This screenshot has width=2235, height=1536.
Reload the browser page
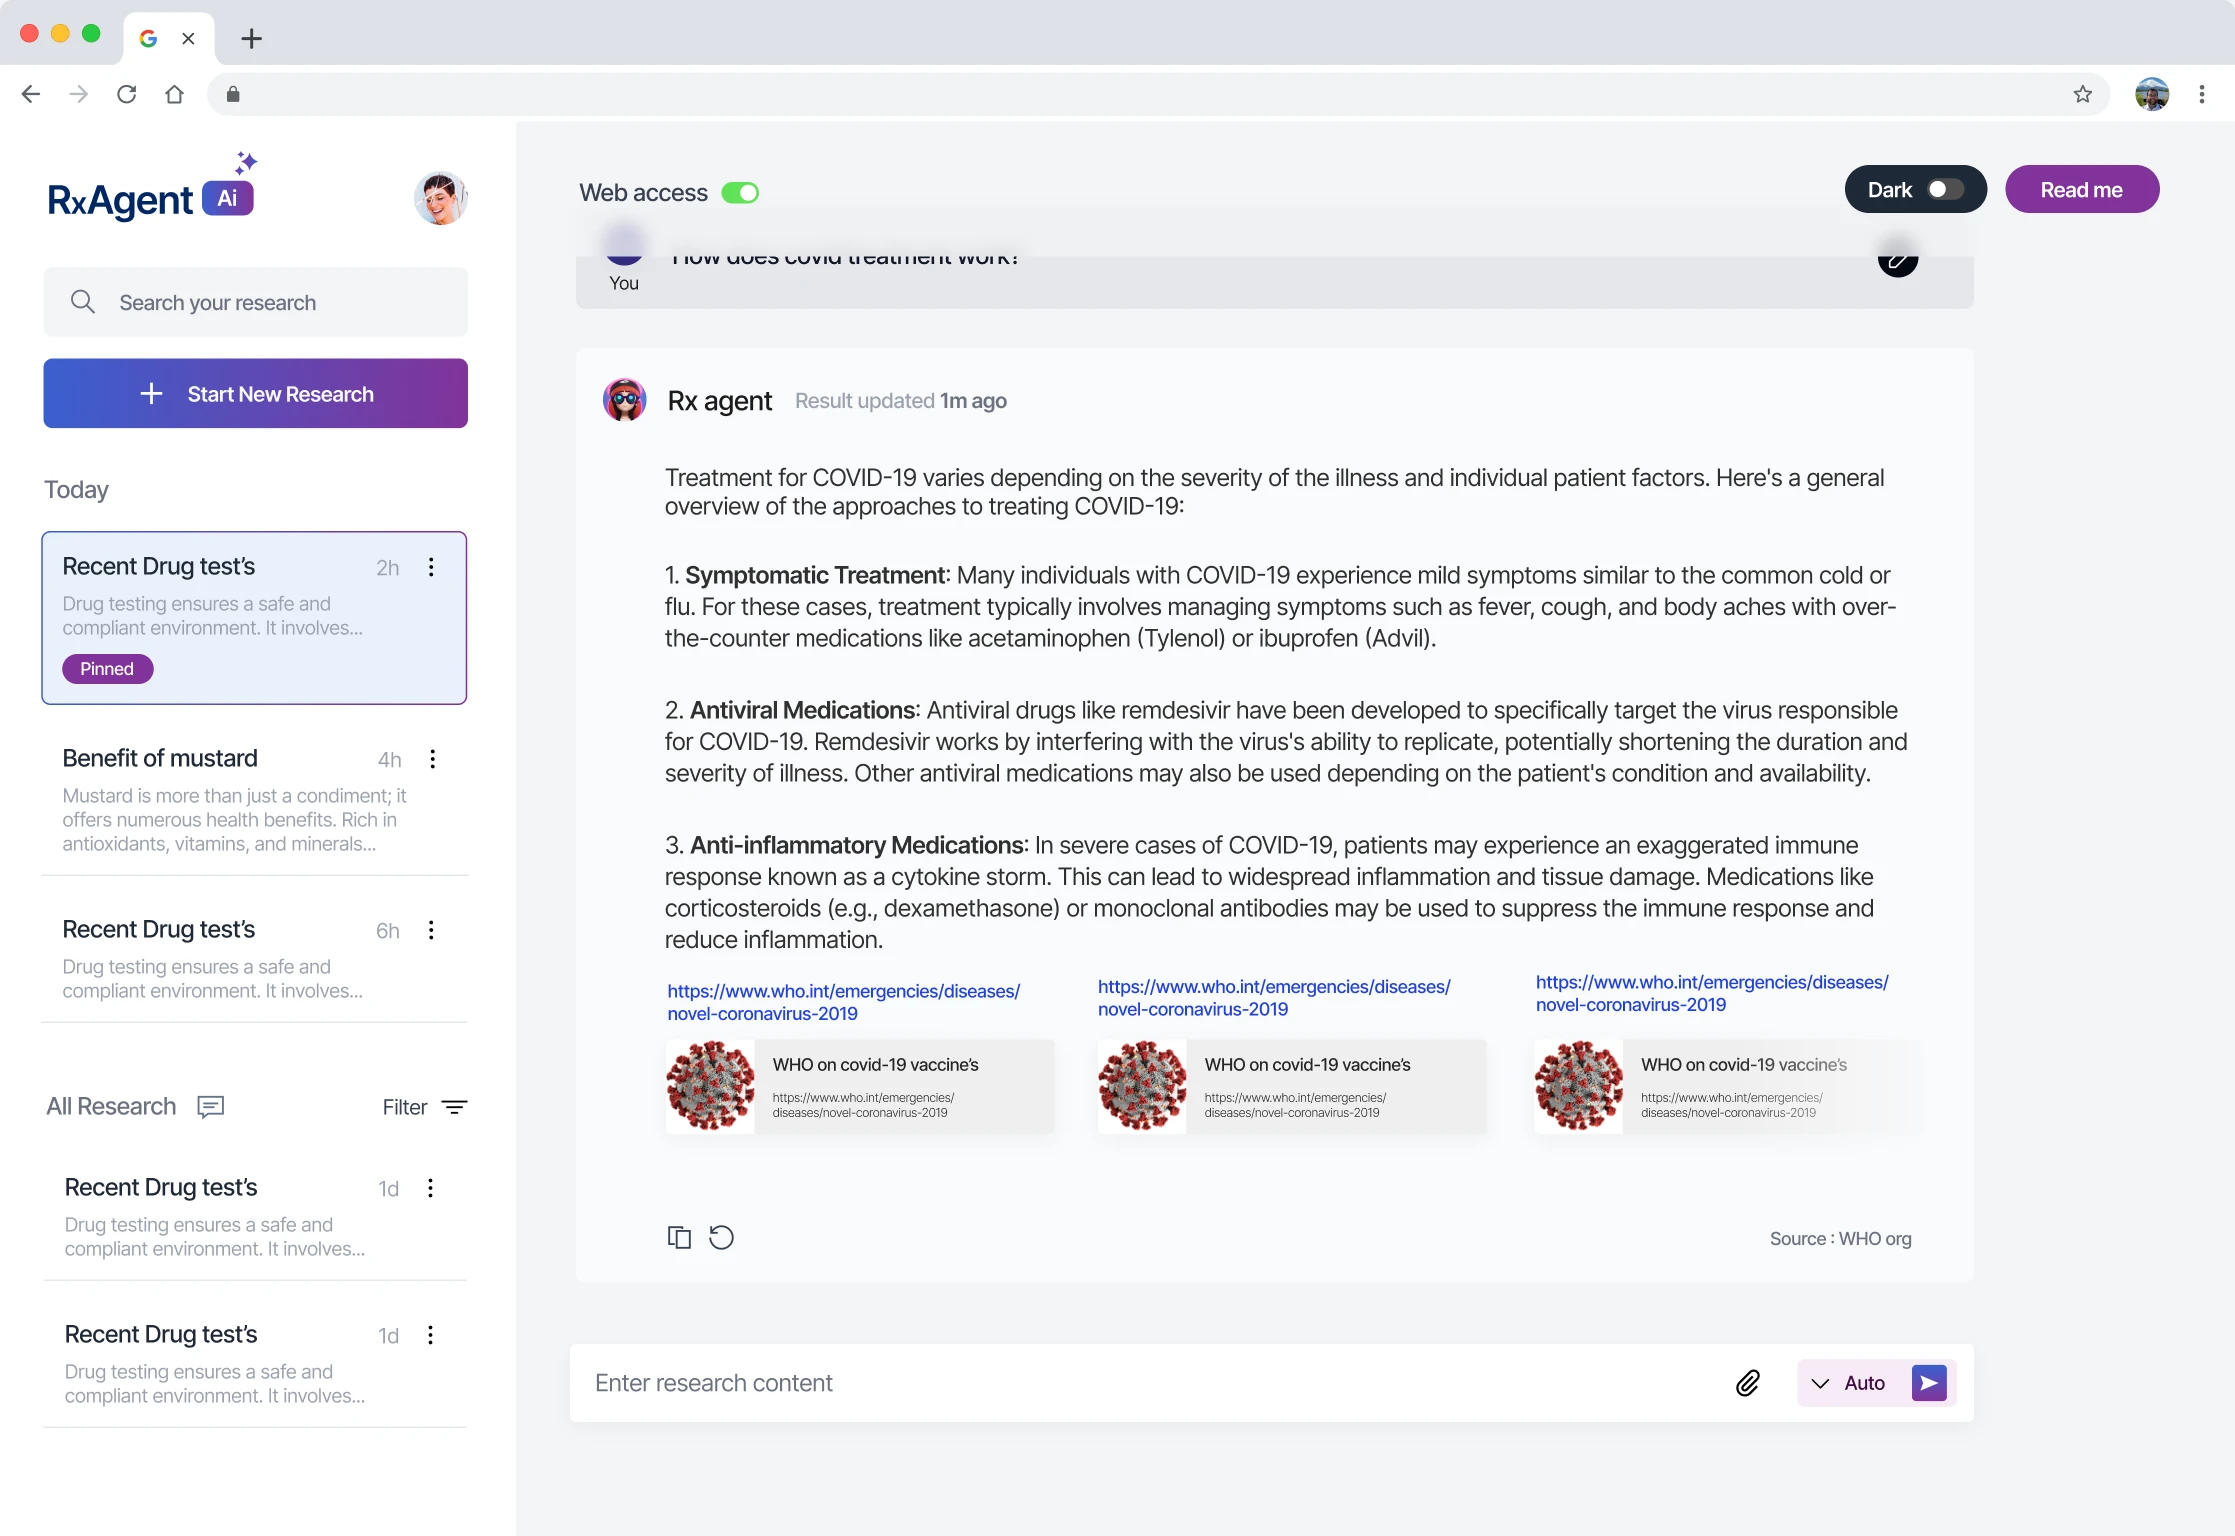click(126, 94)
